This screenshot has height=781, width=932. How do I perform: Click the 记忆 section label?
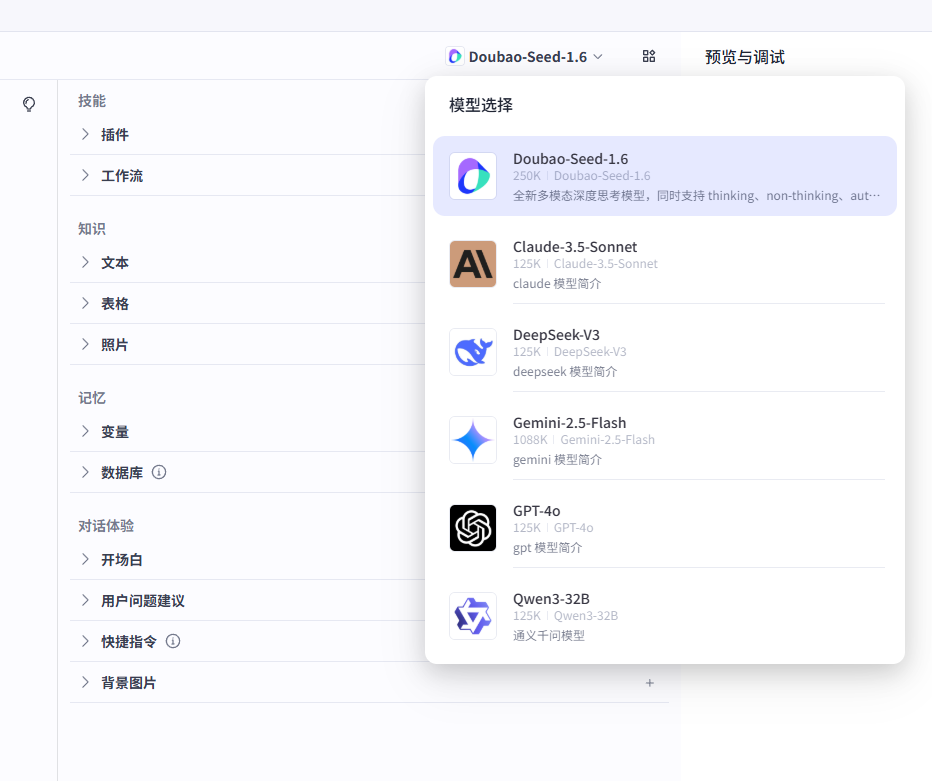[x=92, y=398]
